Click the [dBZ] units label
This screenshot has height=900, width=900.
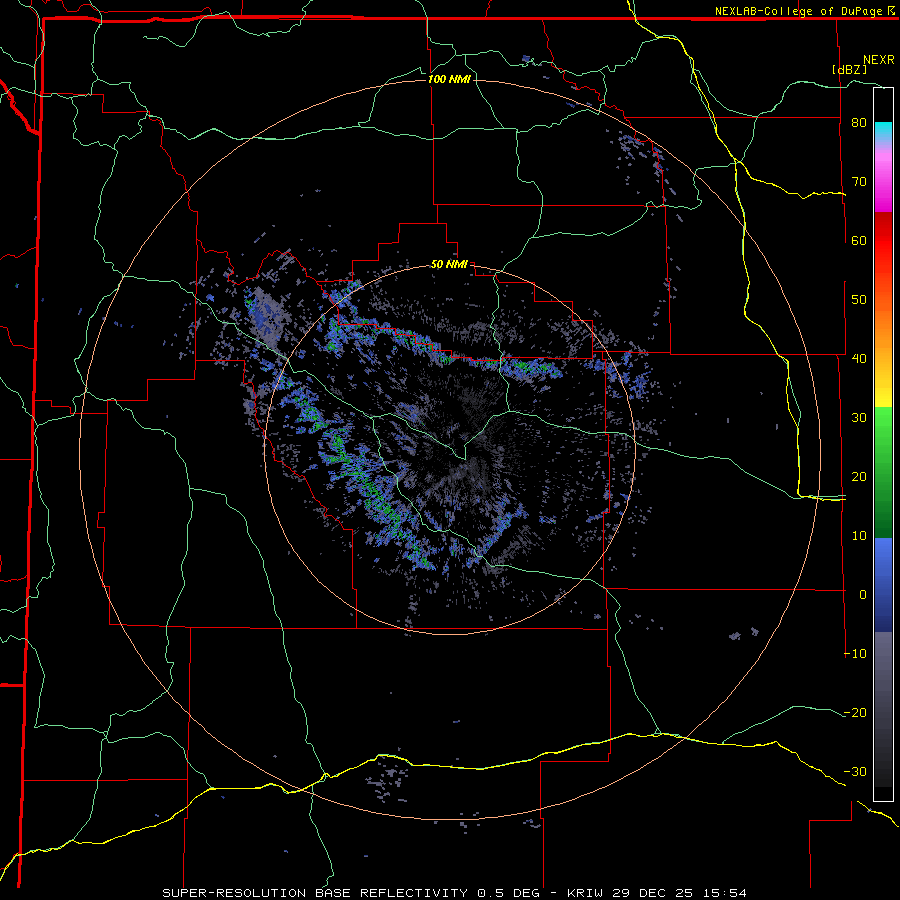click(849, 69)
